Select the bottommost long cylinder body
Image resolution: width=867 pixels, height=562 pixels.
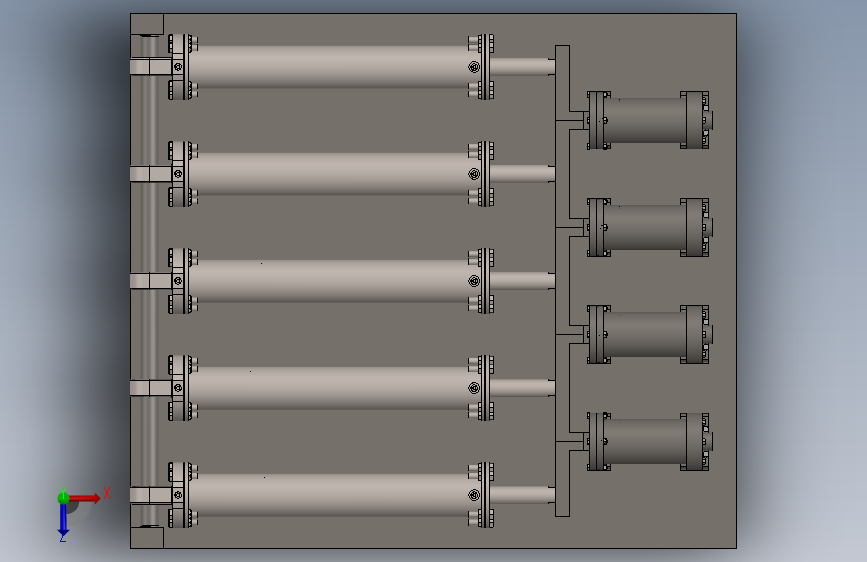tap(332, 495)
